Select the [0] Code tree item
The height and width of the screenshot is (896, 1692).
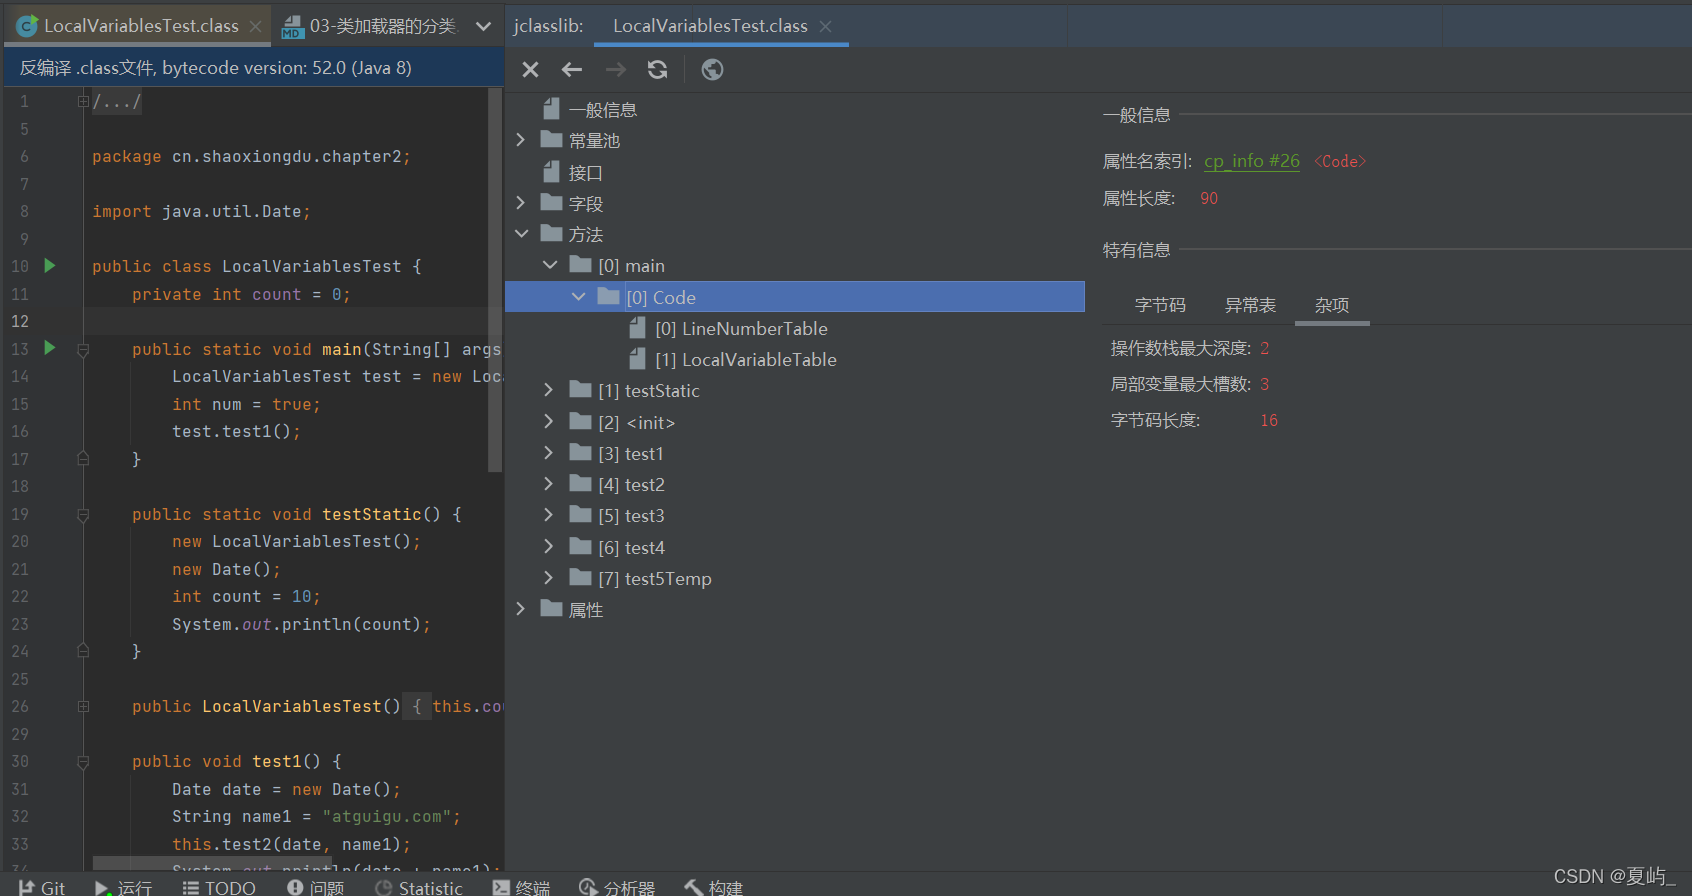click(x=795, y=297)
